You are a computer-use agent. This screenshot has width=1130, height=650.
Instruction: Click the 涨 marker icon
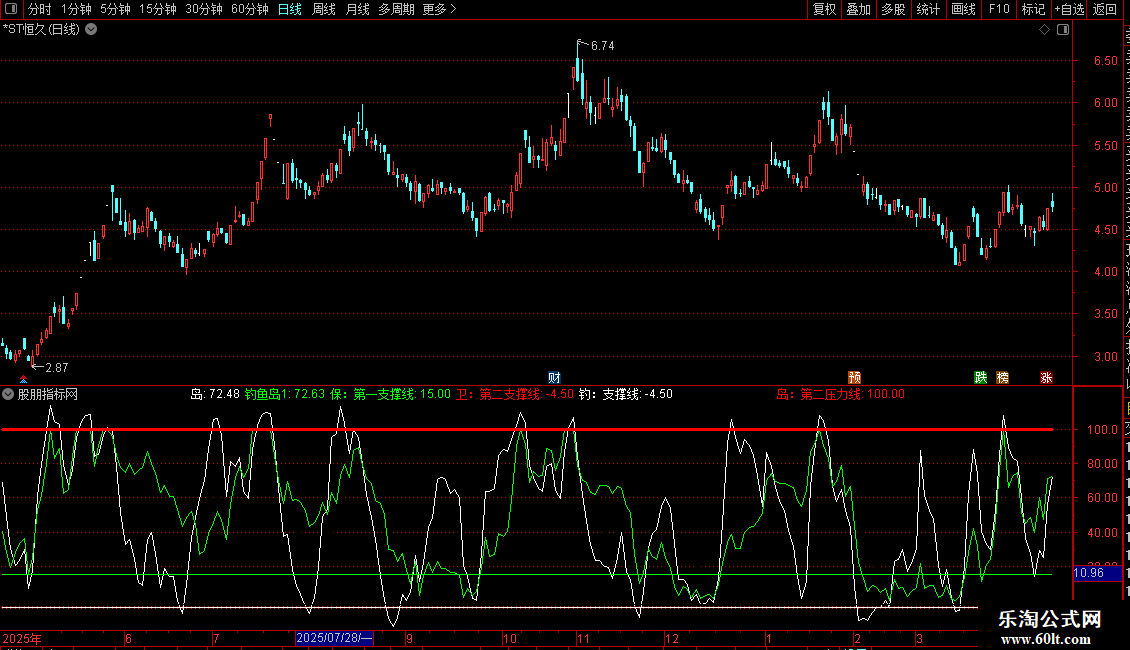[1046, 378]
